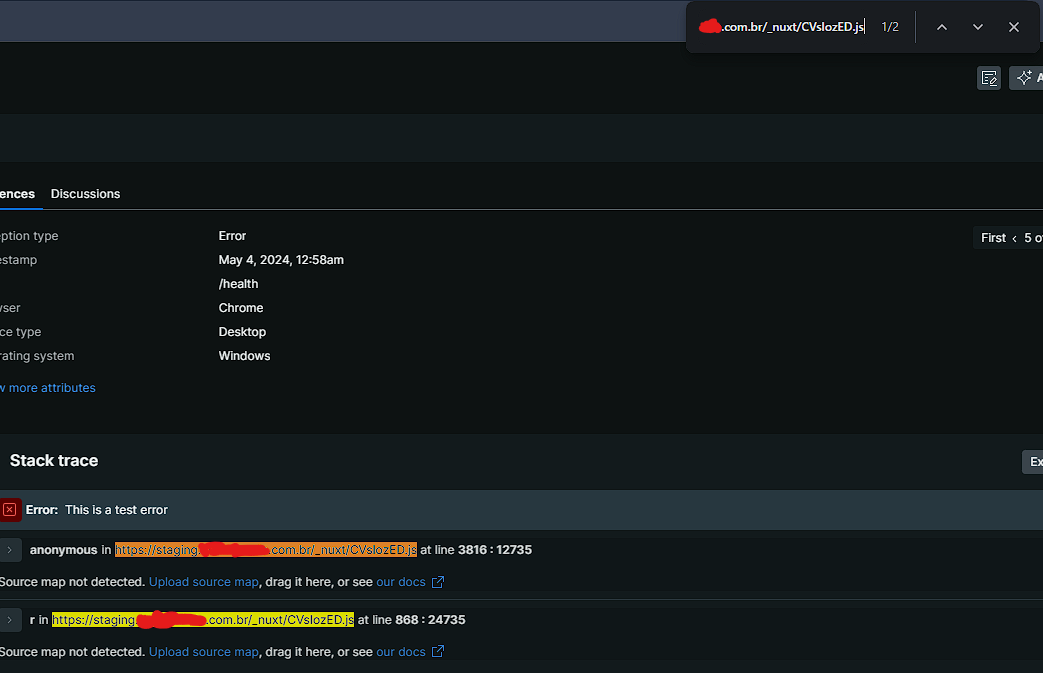Click the '1/2' match counter

point(890,27)
